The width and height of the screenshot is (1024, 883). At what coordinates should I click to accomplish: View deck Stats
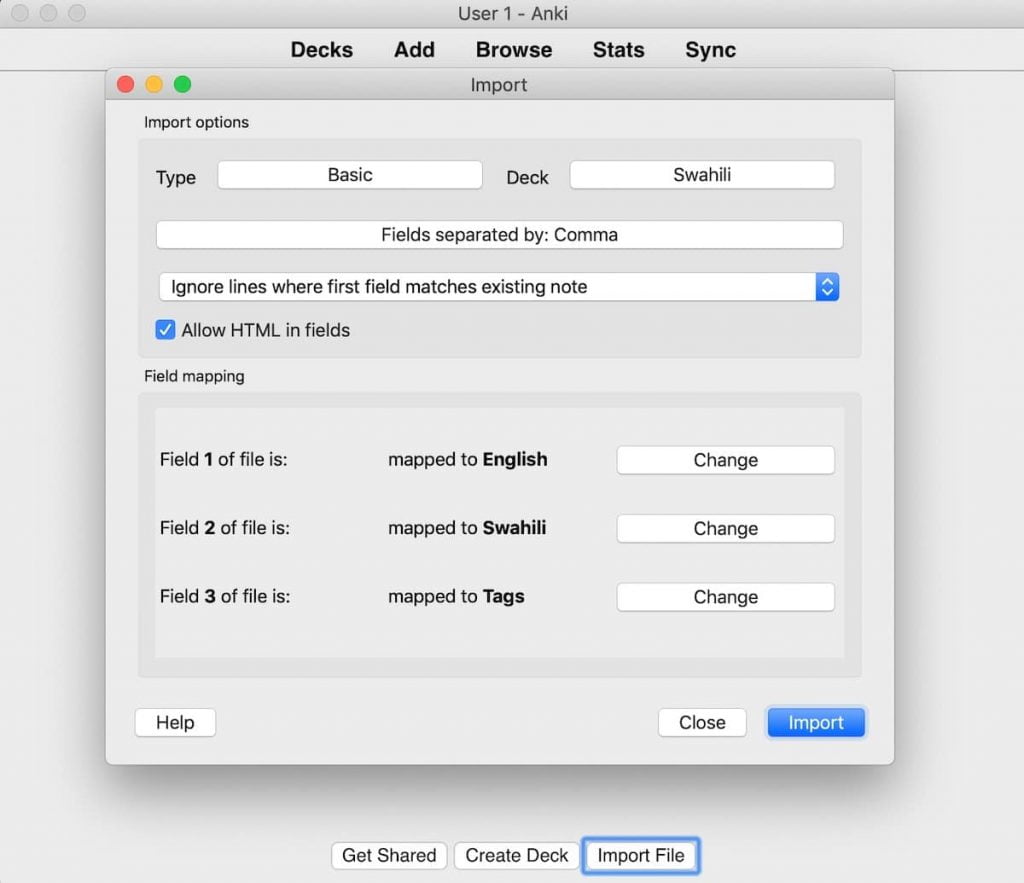[618, 49]
